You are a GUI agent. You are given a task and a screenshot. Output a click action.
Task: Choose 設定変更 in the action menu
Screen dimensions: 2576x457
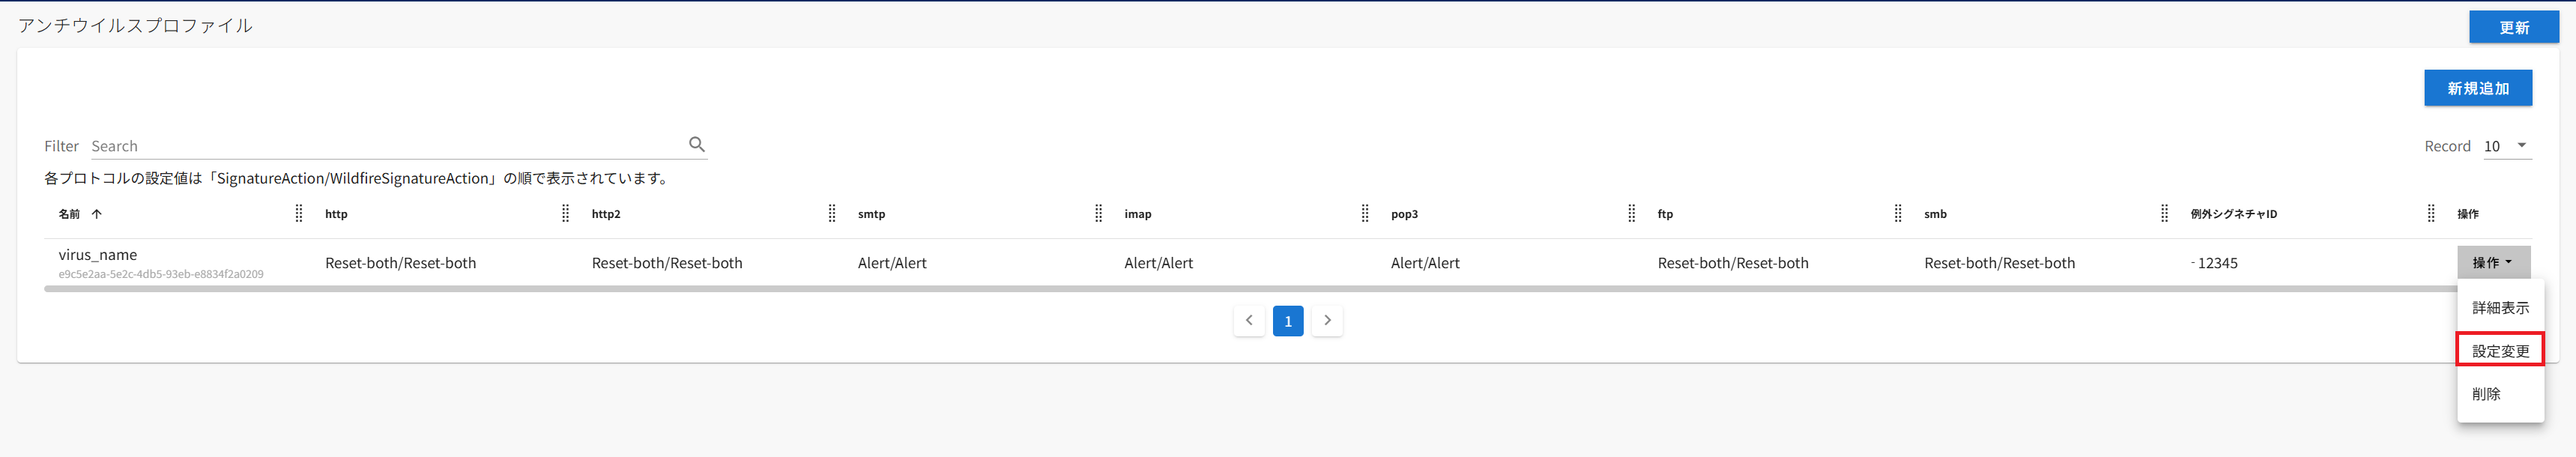tap(2500, 351)
